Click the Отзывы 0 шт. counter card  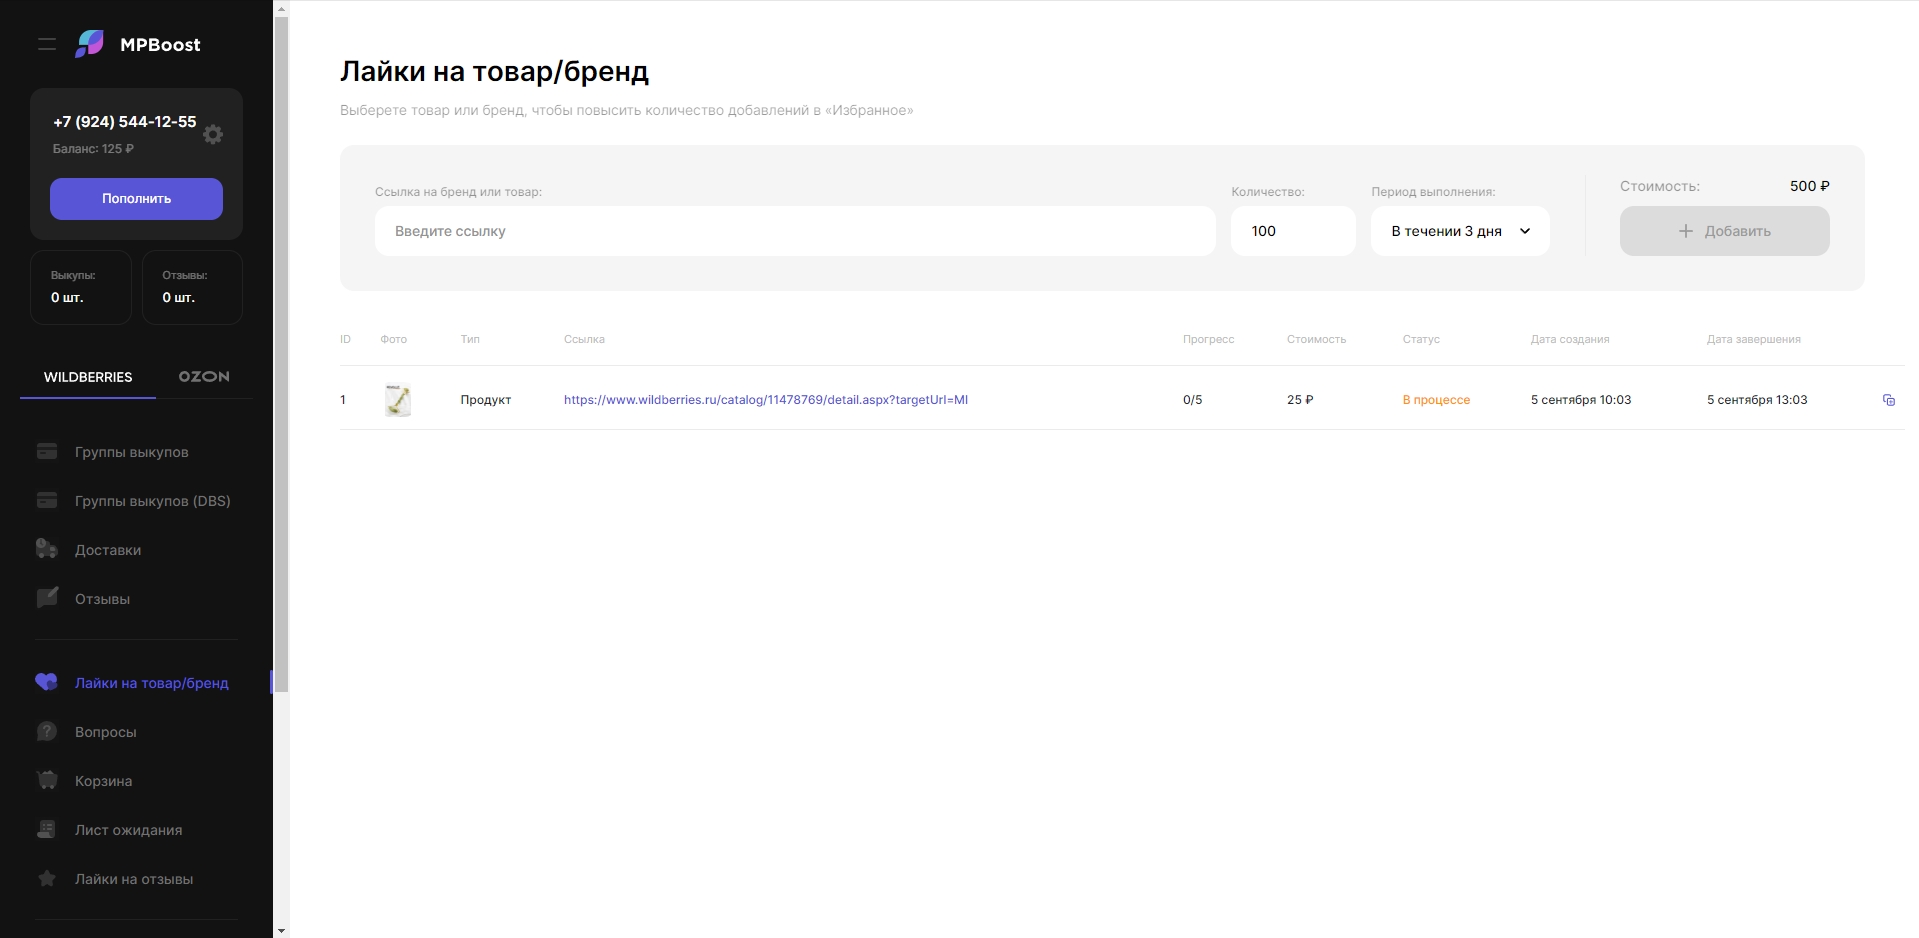point(192,287)
